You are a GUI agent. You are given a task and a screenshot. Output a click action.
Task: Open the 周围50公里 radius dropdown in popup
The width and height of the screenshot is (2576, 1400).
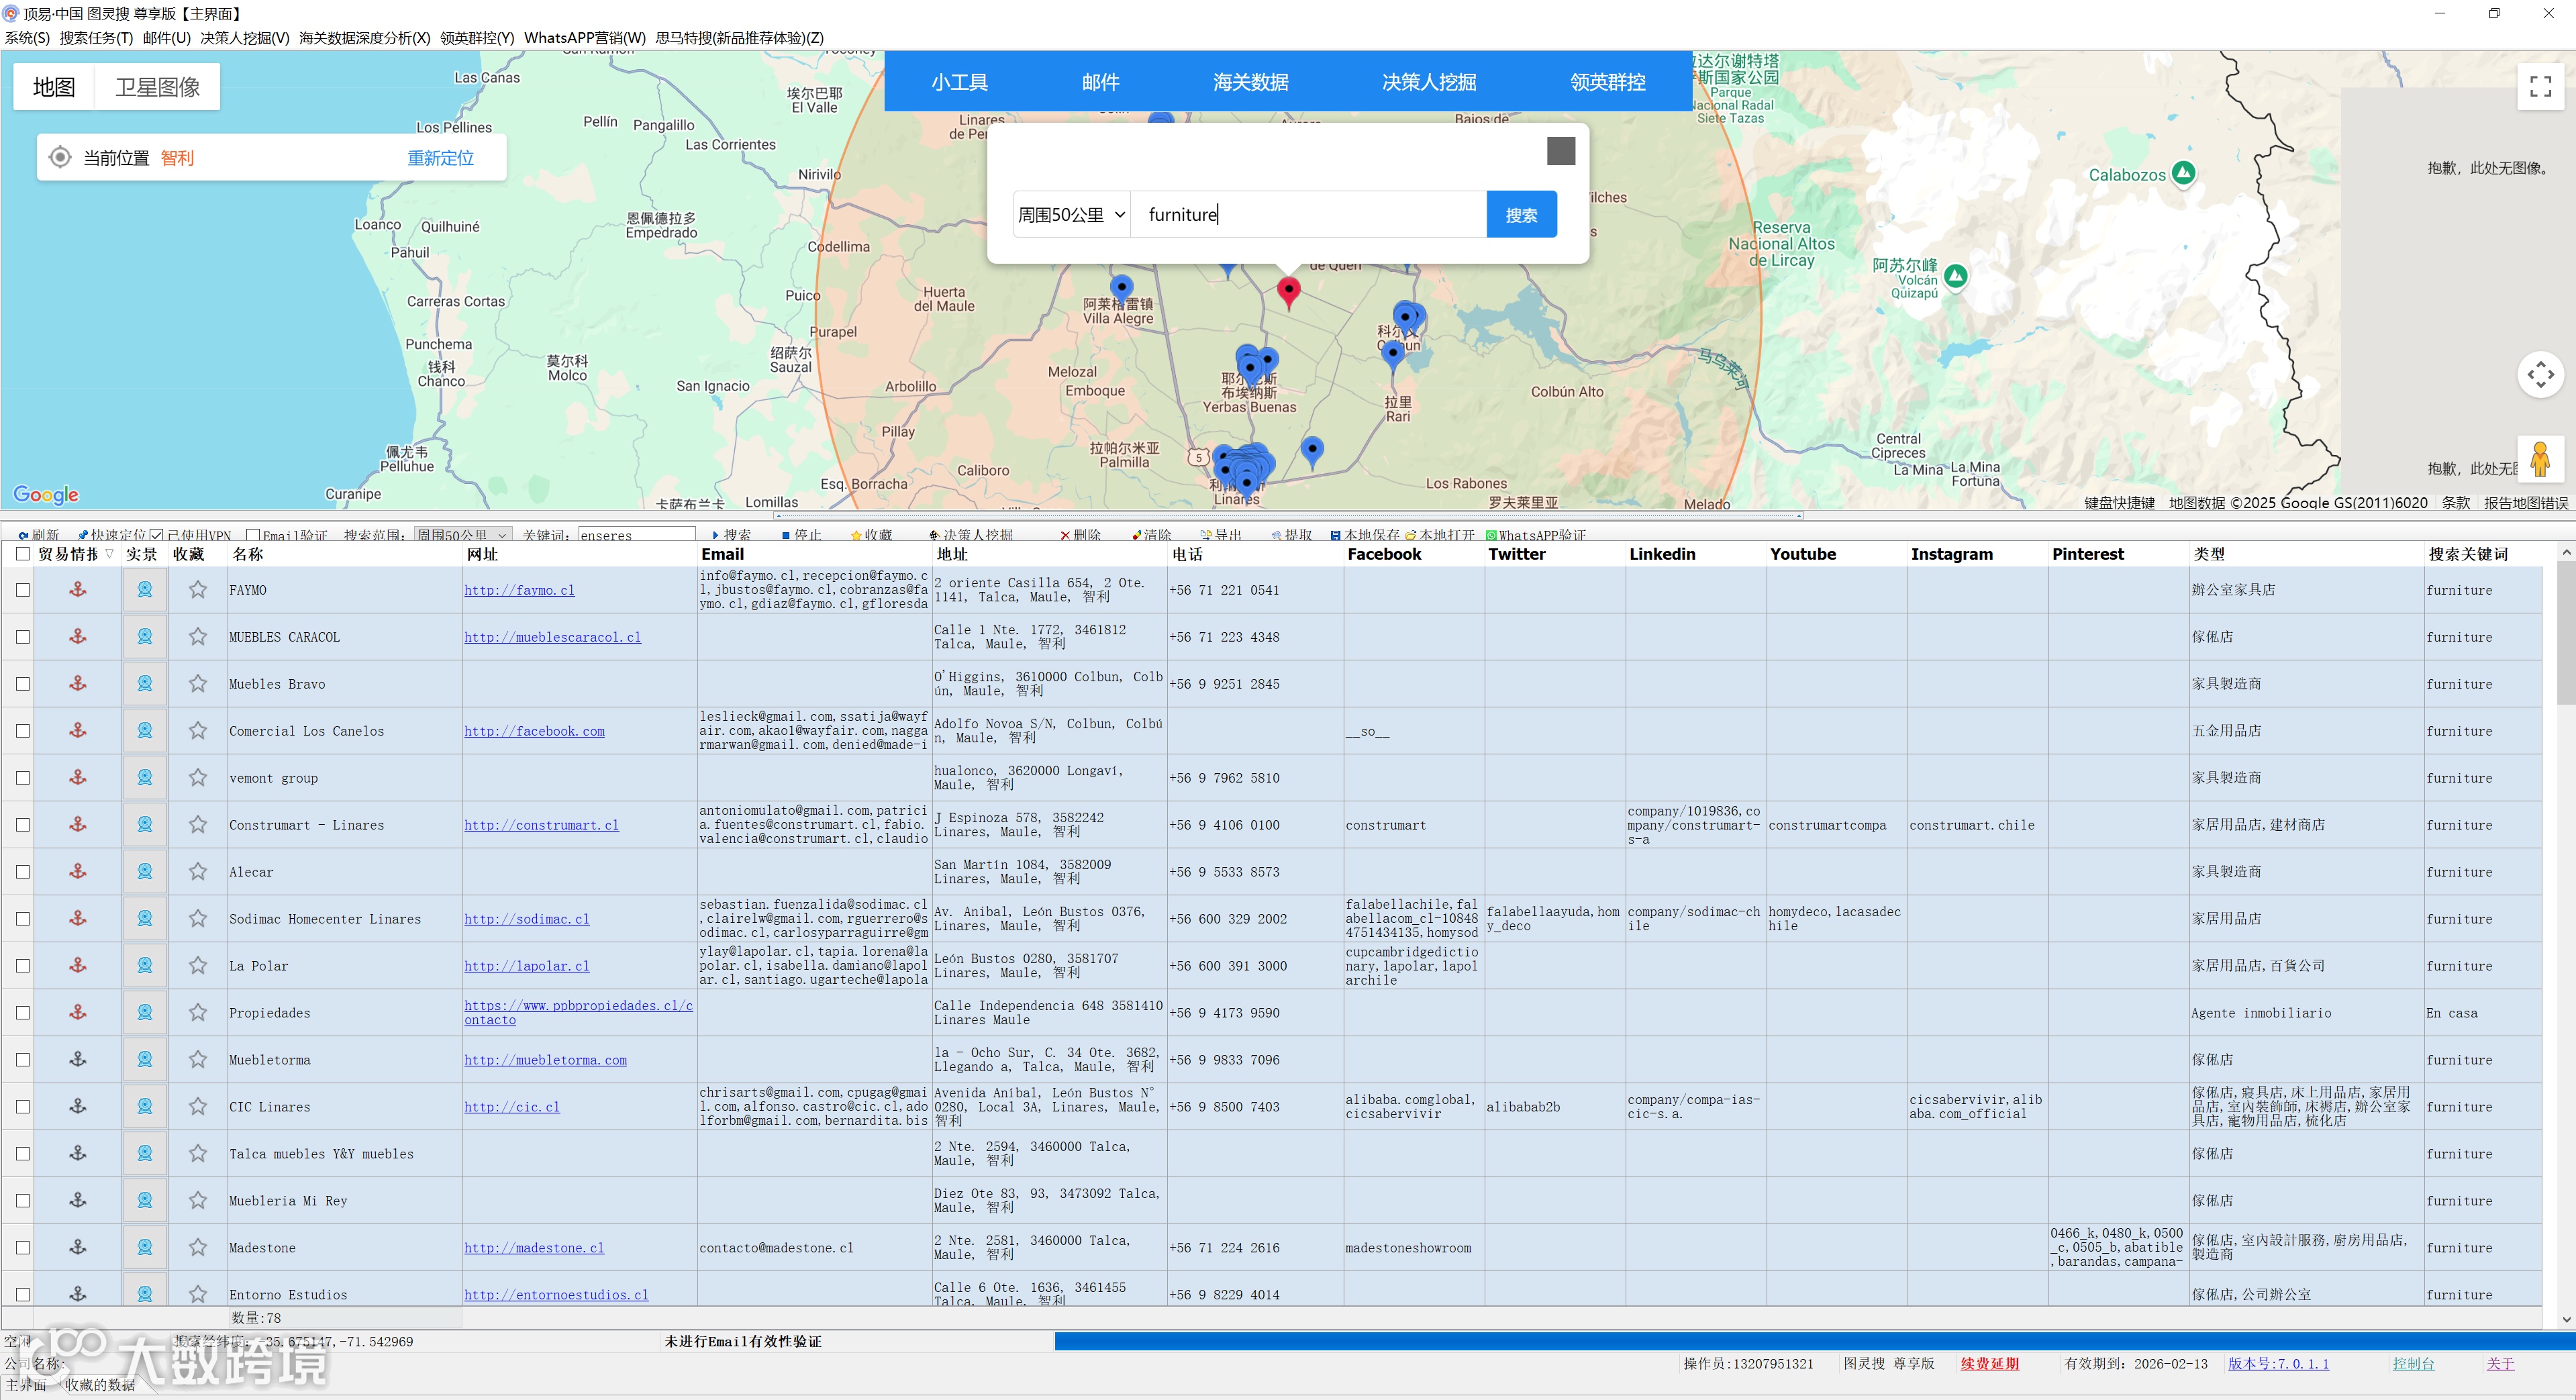1071,215
